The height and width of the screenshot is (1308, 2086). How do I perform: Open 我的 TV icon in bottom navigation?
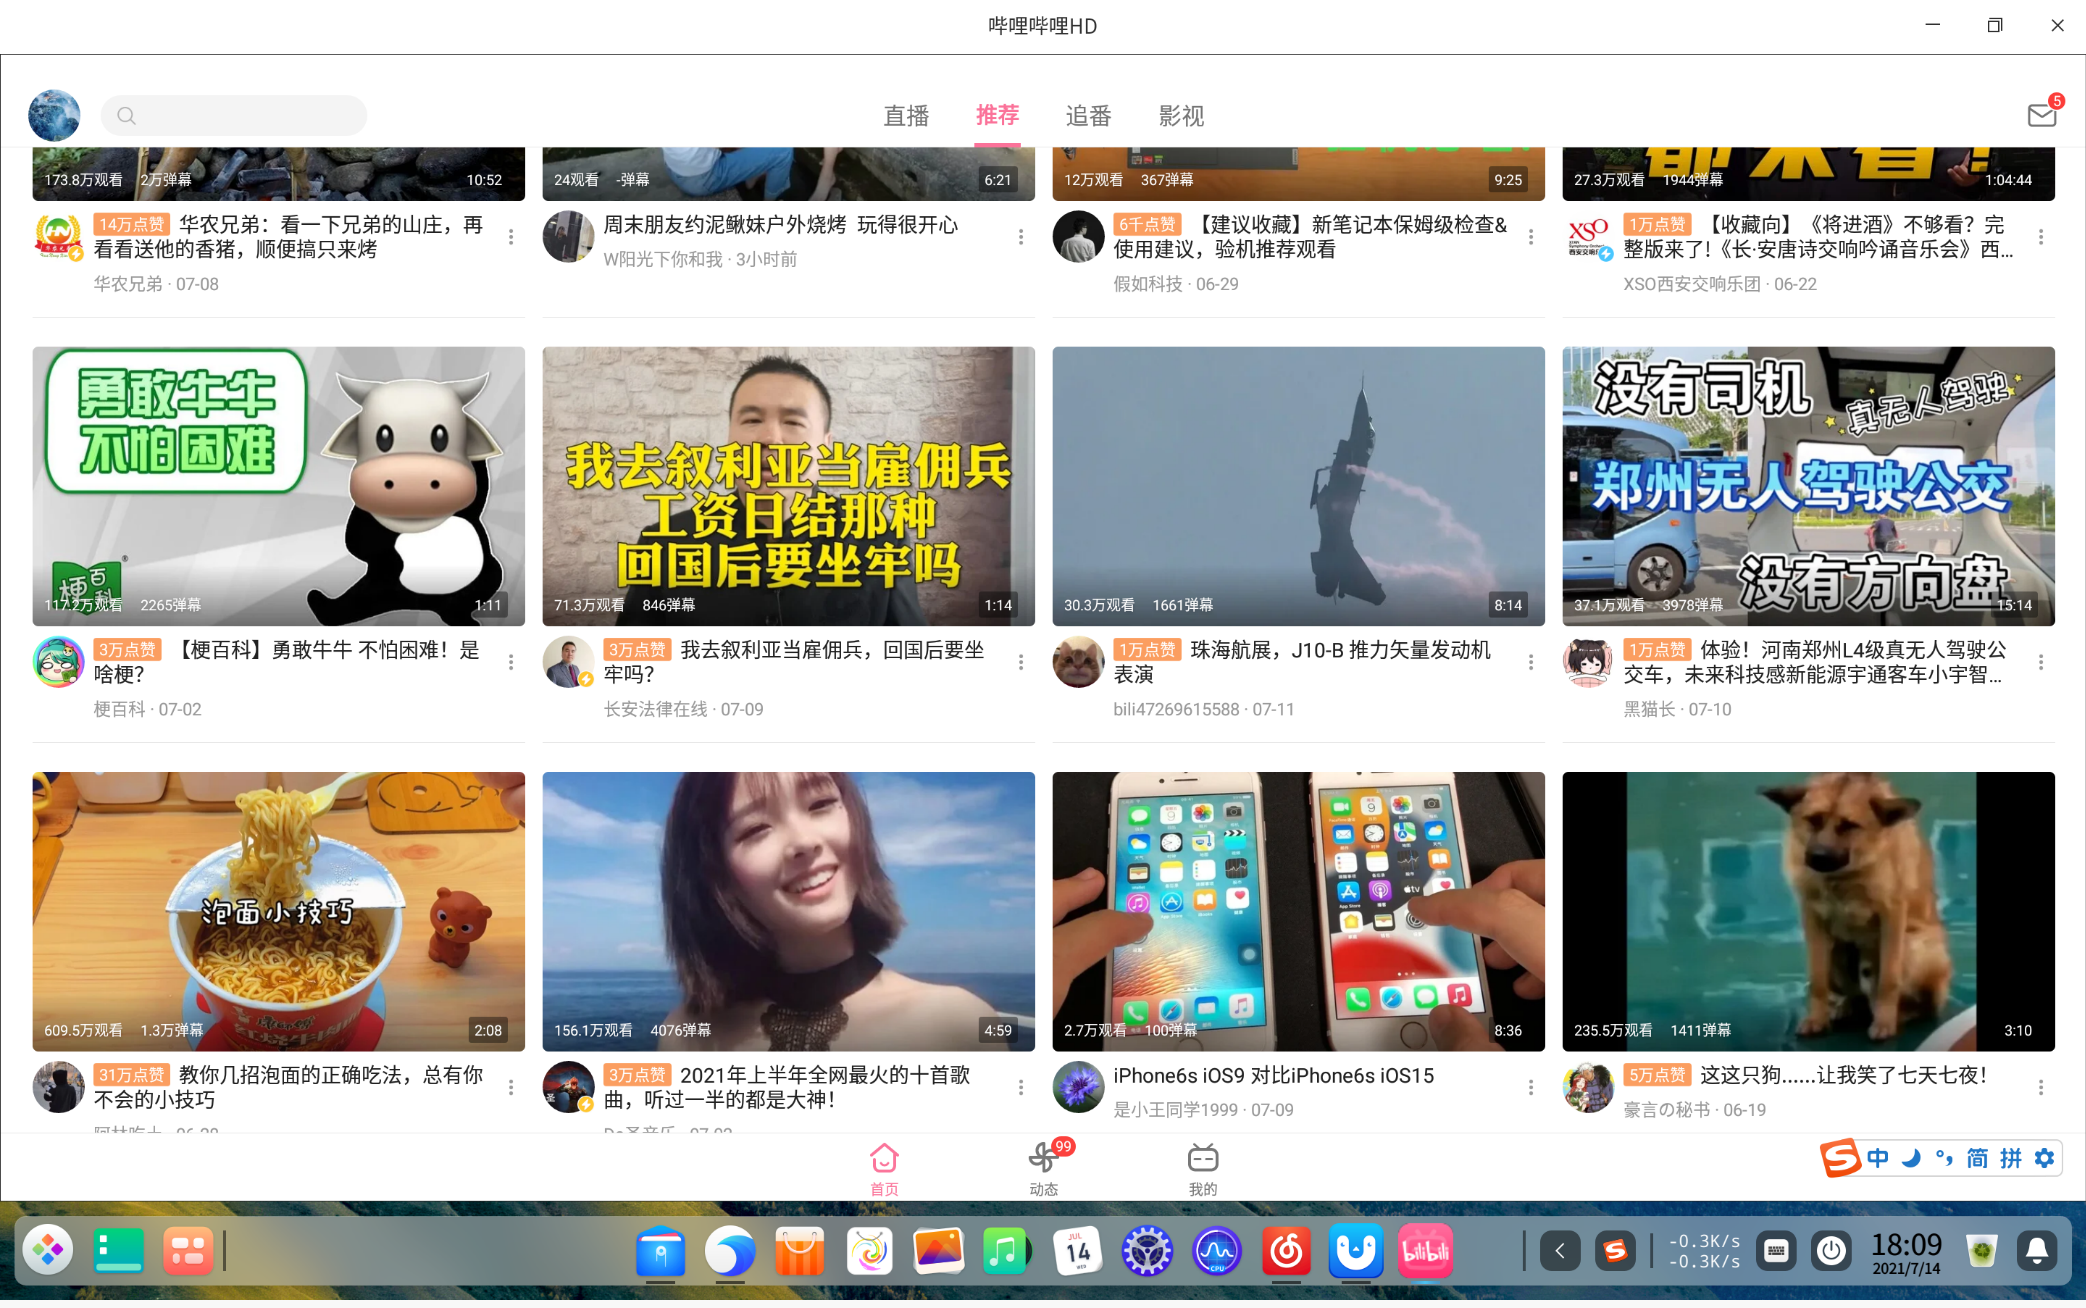(1202, 1157)
